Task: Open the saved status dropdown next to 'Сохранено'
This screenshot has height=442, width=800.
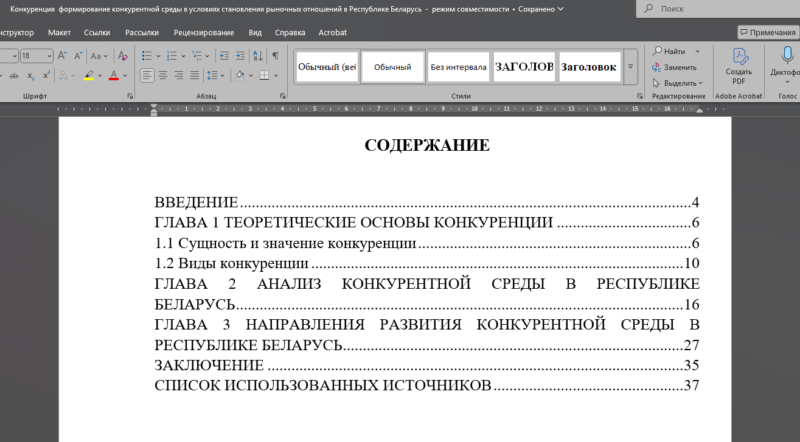Action: click(x=561, y=9)
